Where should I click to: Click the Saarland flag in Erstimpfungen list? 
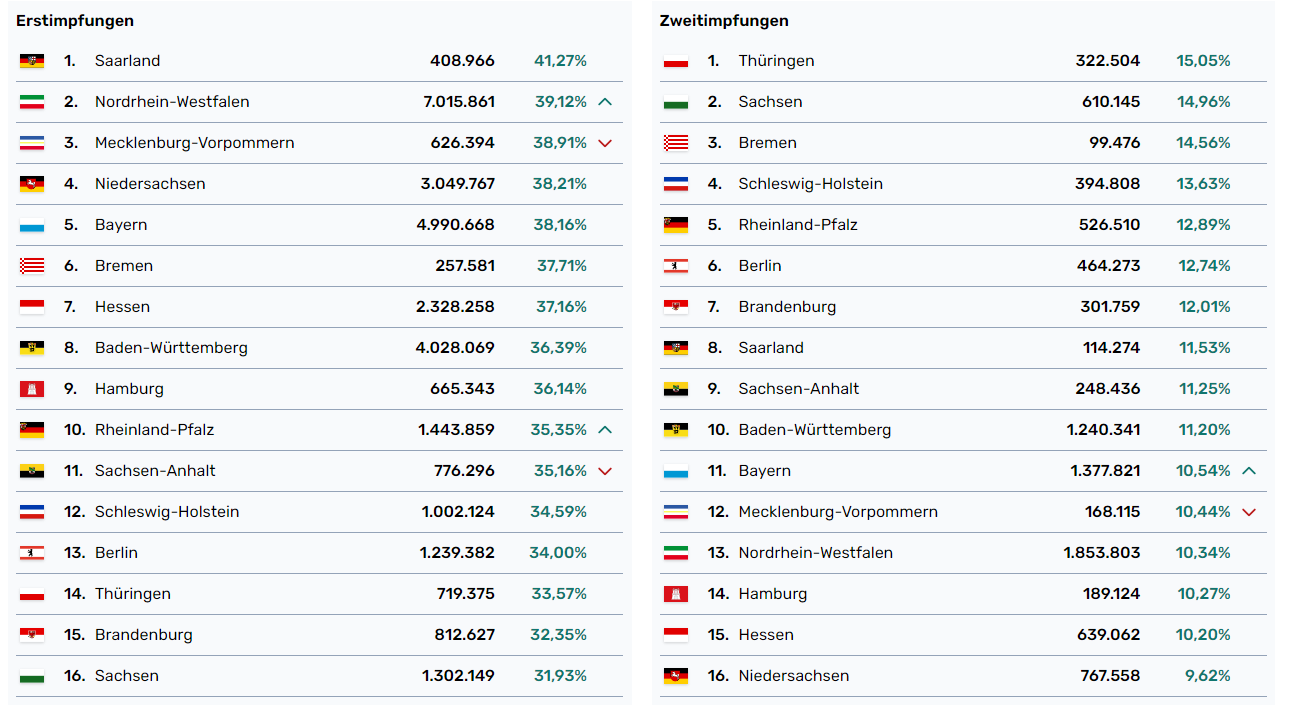coord(31,61)
